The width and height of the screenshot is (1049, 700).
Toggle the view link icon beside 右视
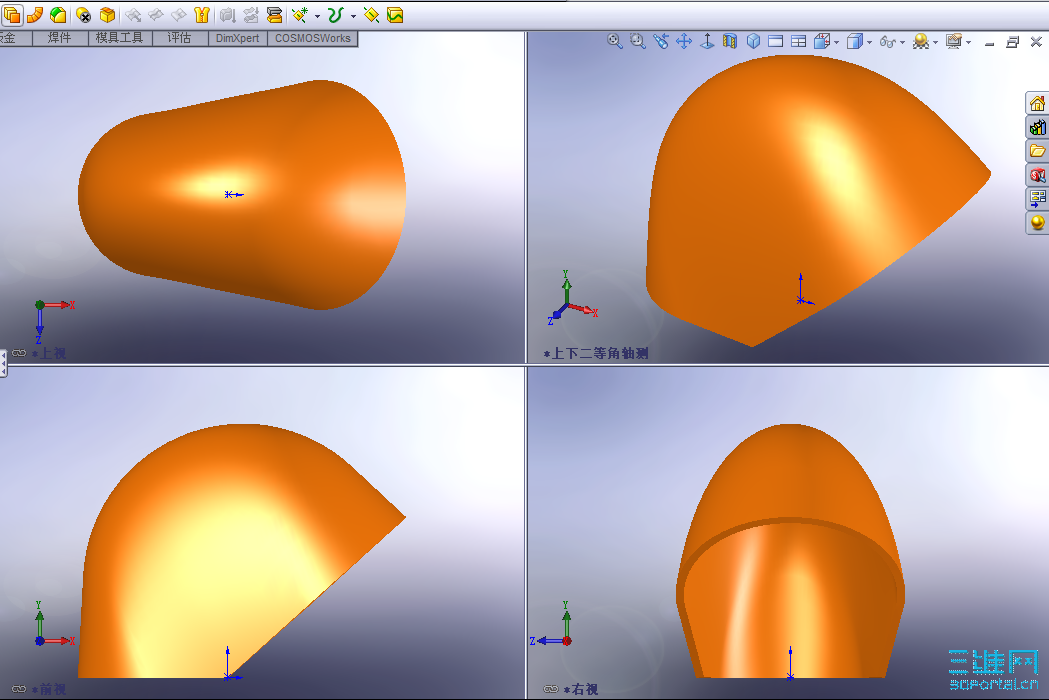[551, 689]
